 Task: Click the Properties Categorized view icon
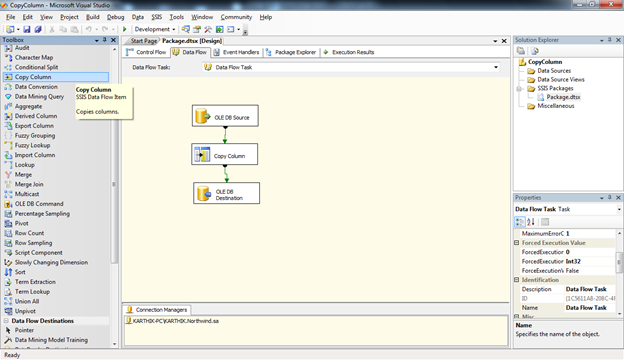coord(520,222)
